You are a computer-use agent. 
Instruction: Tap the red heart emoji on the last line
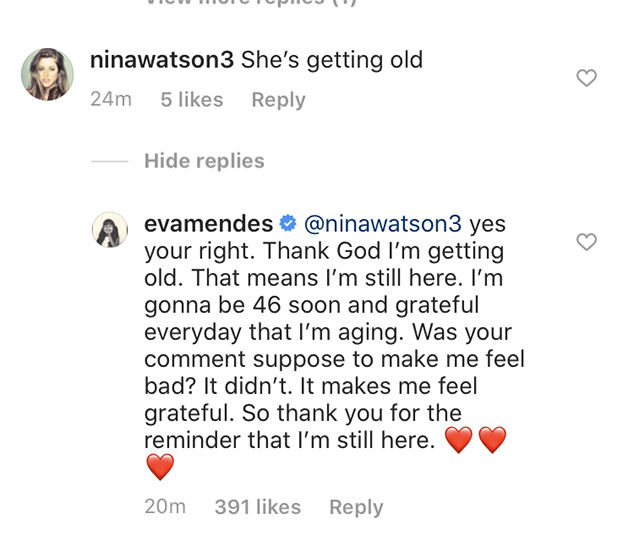click(x=160, y=467)
